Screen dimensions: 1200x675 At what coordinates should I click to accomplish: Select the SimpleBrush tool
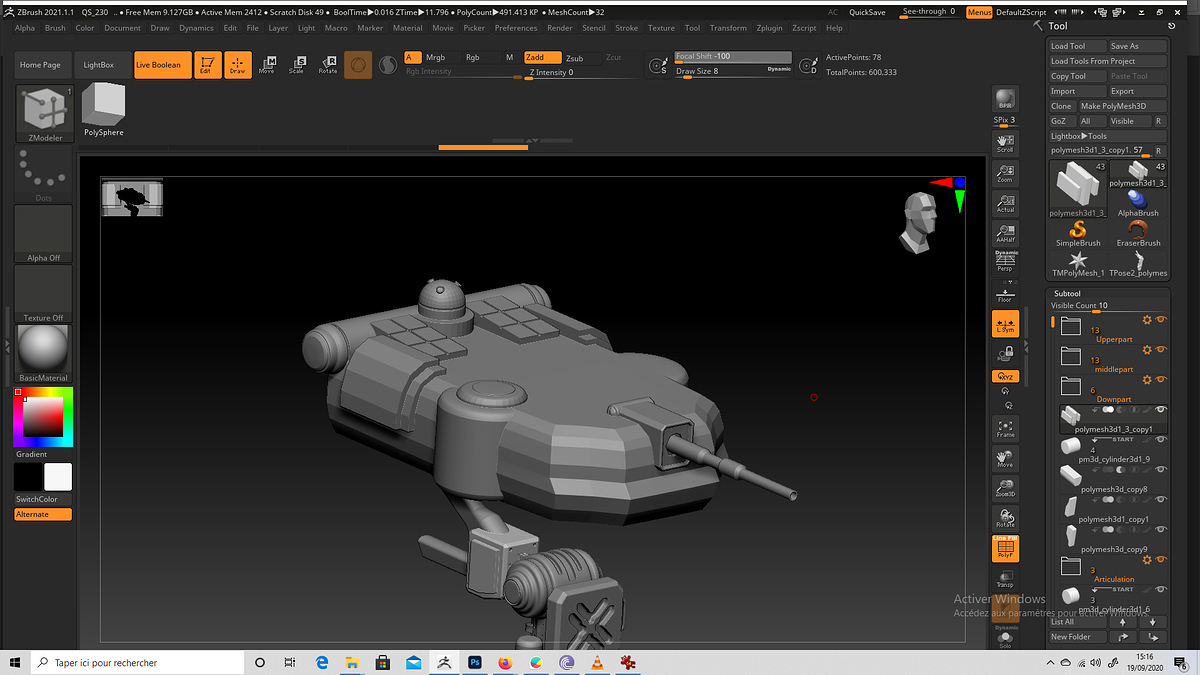(1078, 235)
